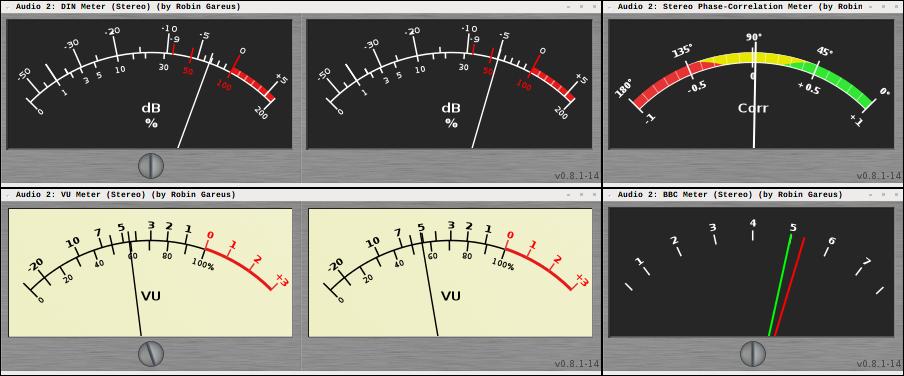Viewport: 904px width, 376px height.
Task: Click the 'dB %' label on right DIN meter
Action: [x=451, y=115]
